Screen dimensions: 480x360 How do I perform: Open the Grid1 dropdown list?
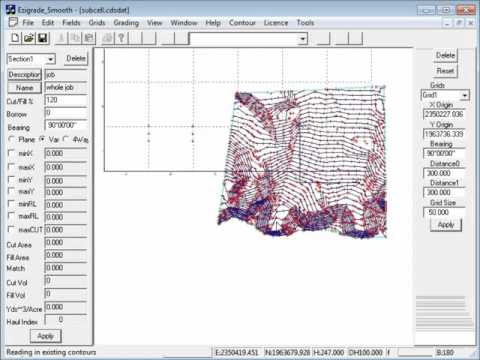465,95
